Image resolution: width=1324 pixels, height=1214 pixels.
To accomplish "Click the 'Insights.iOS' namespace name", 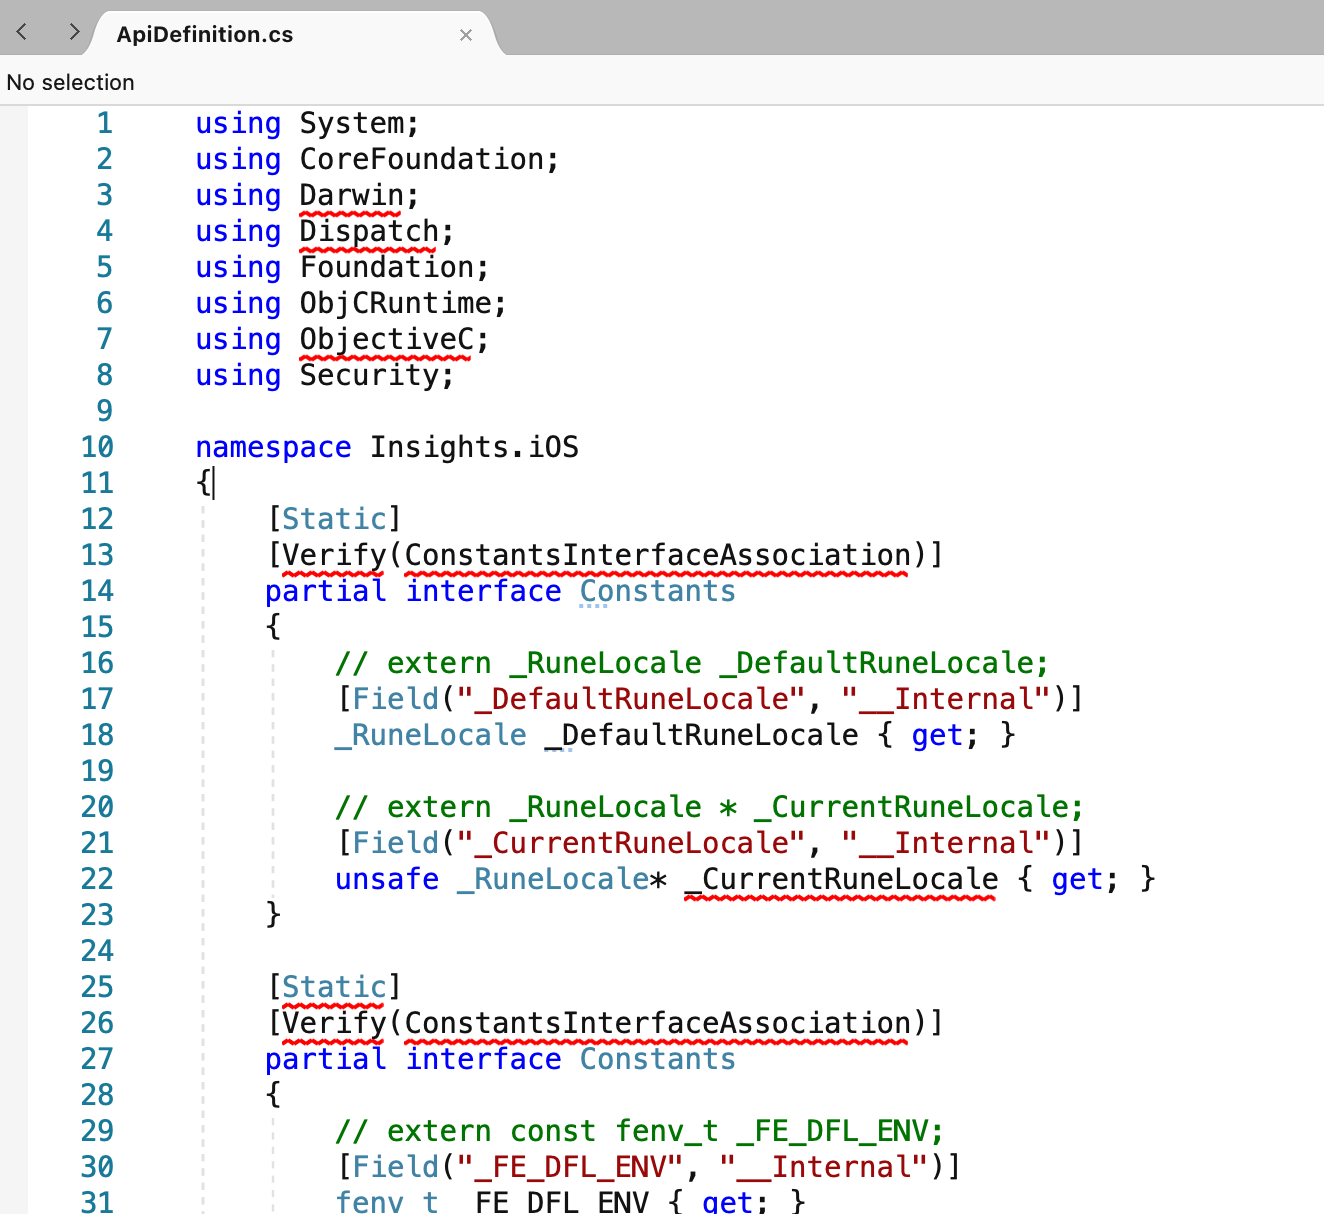I will 473,447.
